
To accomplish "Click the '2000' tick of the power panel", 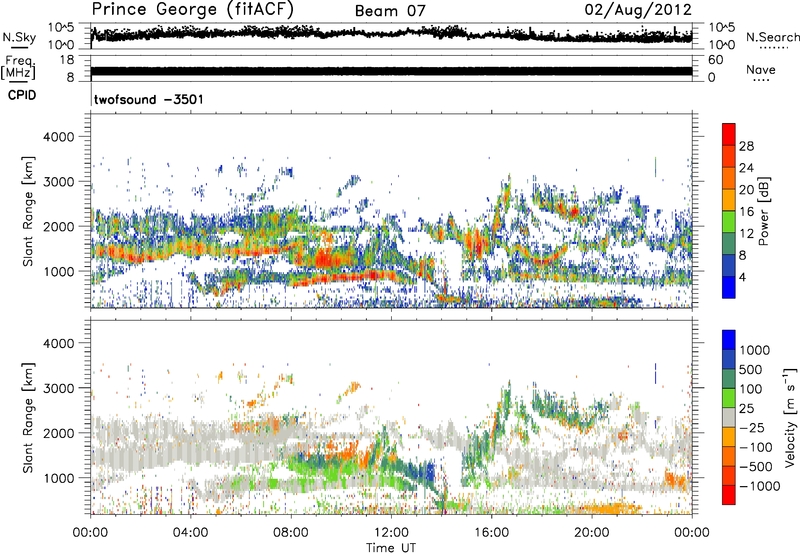I will coord(59,226).
